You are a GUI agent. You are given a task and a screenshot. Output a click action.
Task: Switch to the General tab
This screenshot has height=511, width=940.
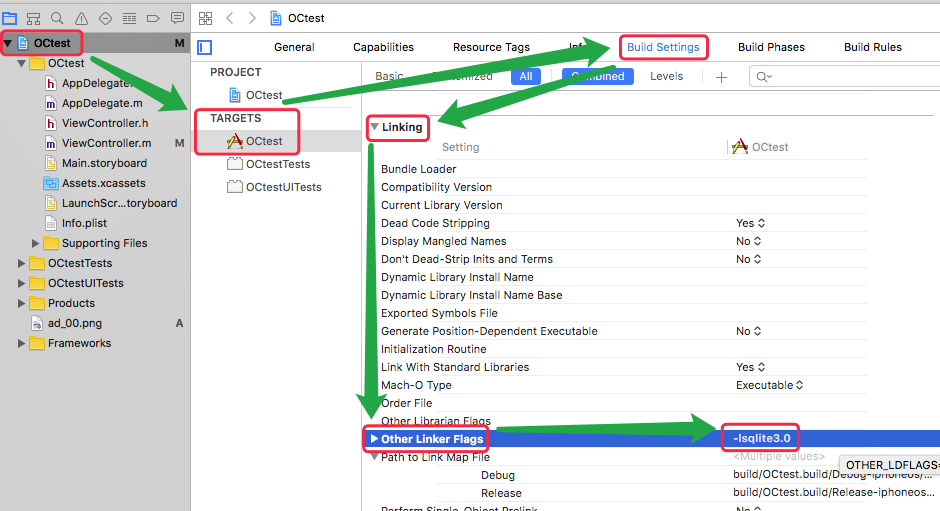[294, 47]
